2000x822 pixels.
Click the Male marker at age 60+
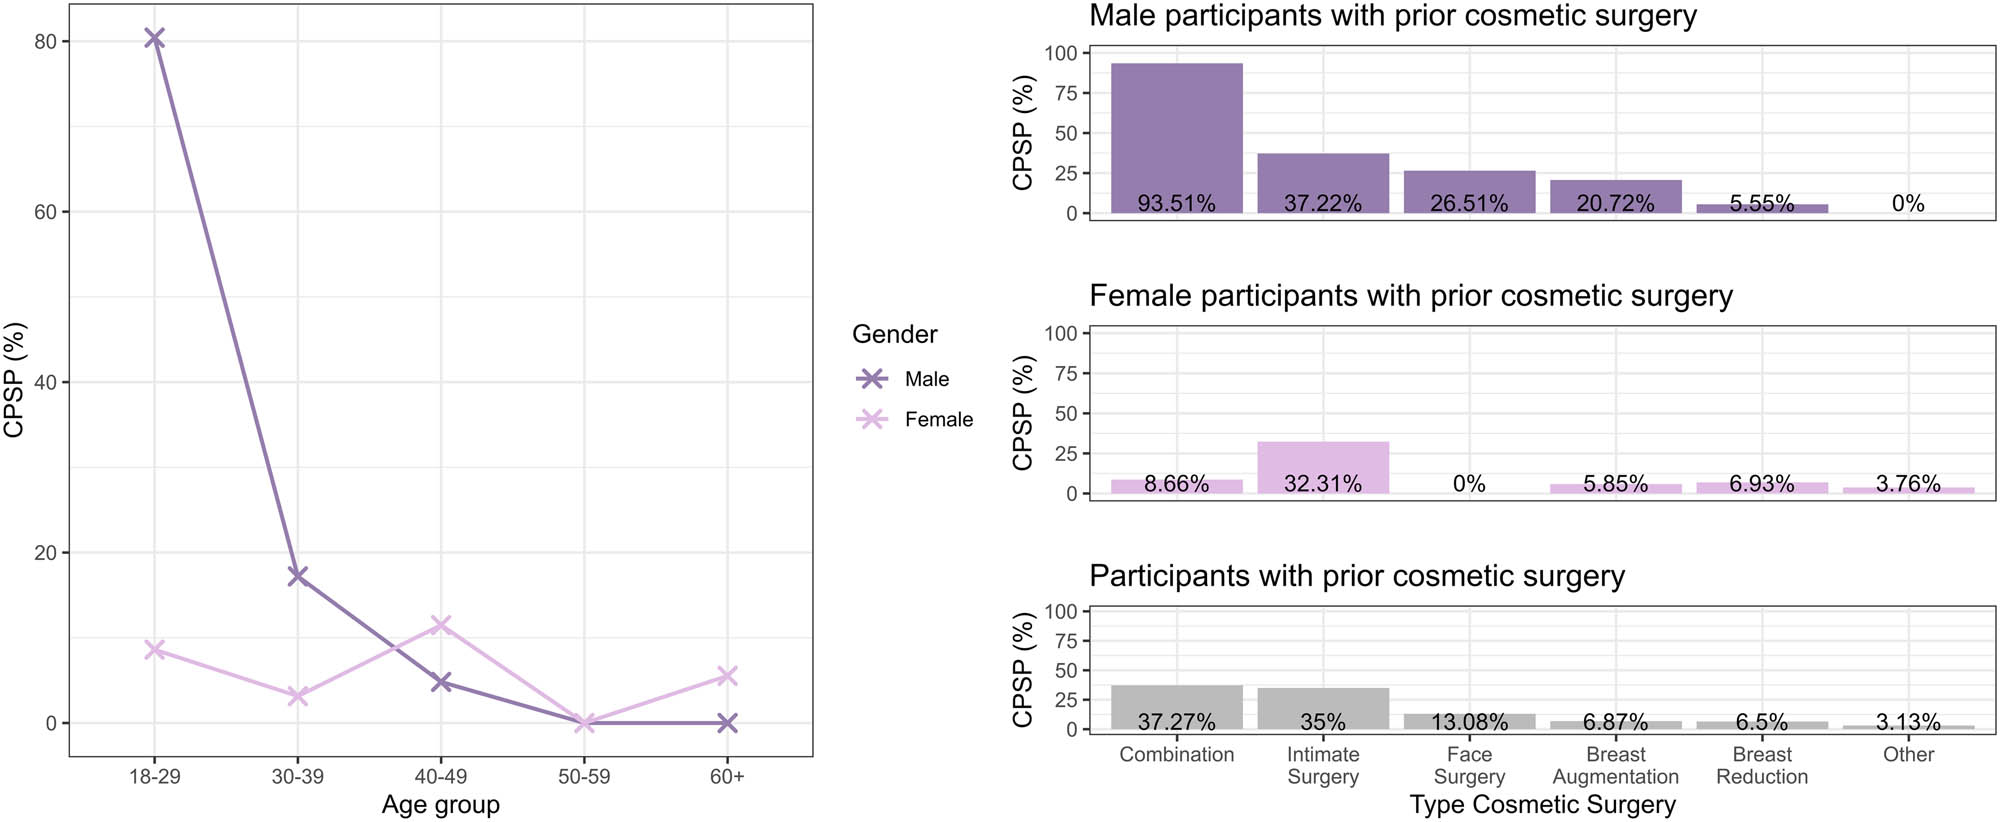pyautogui.click(x=727, y=723)
